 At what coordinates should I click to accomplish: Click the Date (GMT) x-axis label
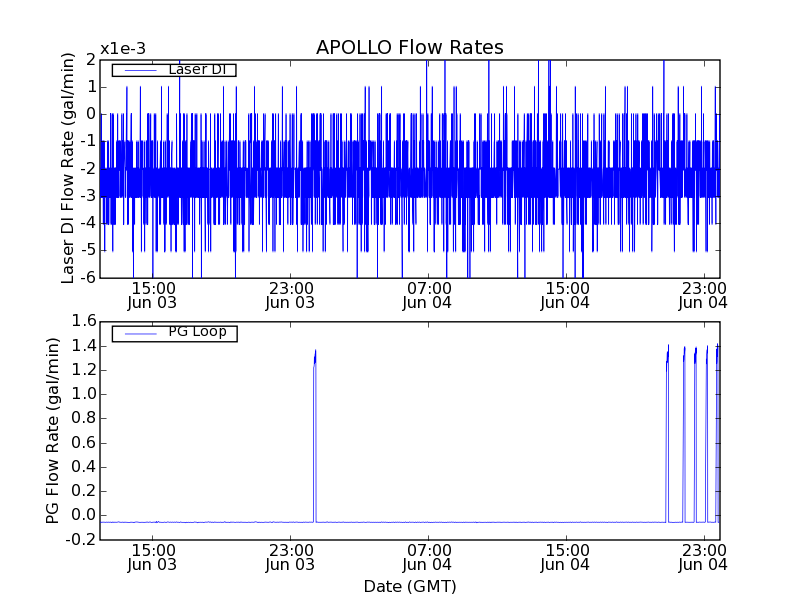[409, 586]
